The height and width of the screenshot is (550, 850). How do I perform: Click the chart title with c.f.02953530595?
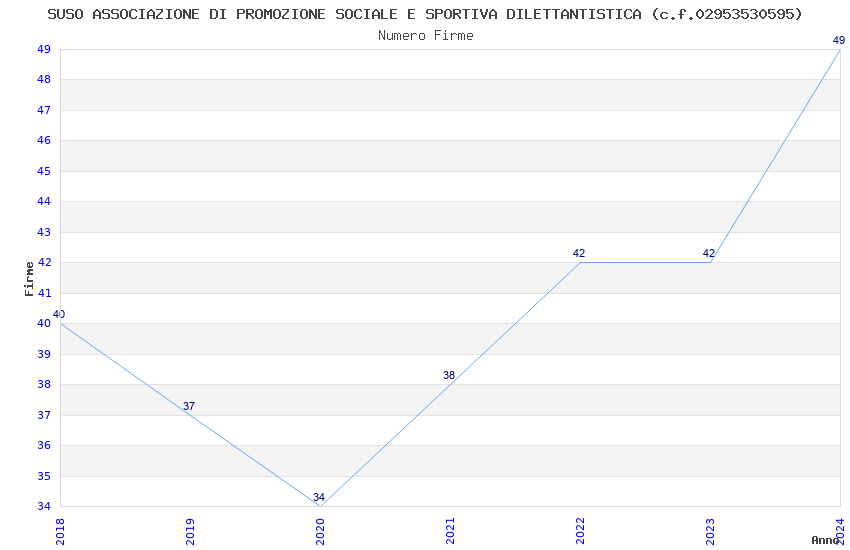(x=424, y=14)
